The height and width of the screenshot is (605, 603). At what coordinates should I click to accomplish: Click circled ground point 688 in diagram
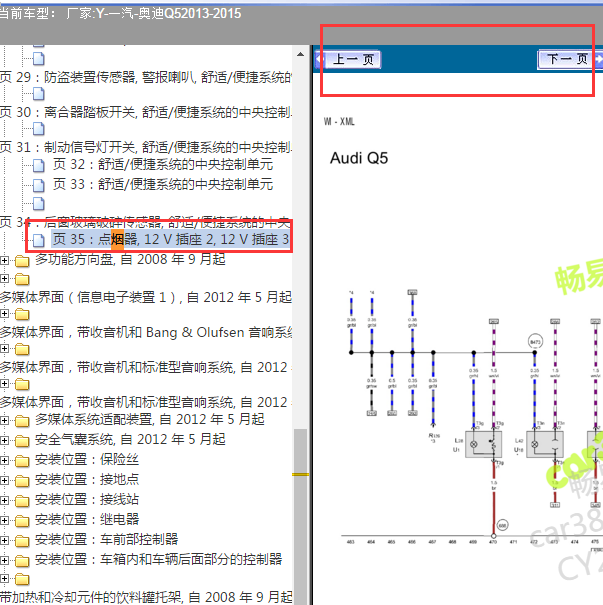click(x=502, y=526)
